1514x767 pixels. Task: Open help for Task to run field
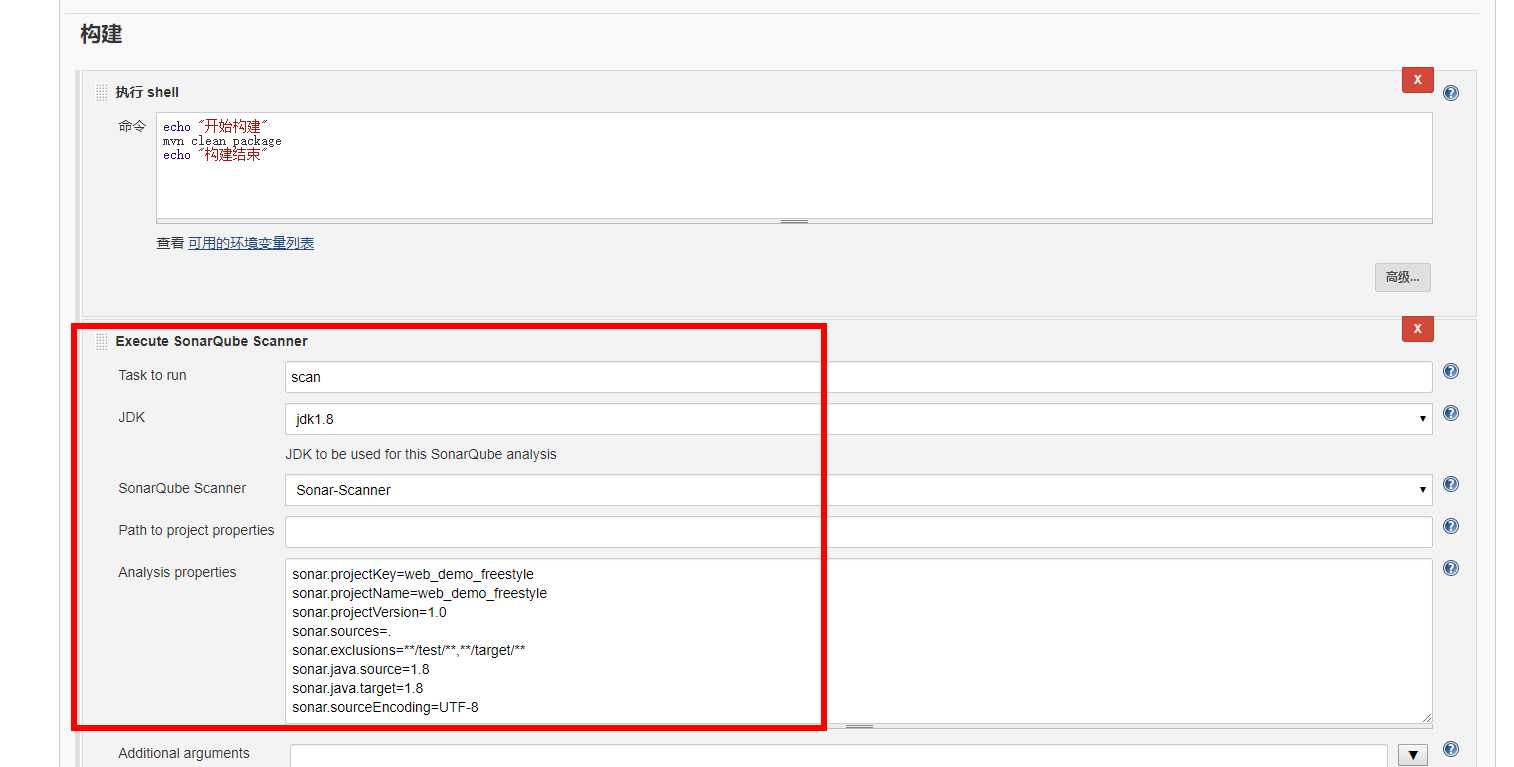(1451, 371)
